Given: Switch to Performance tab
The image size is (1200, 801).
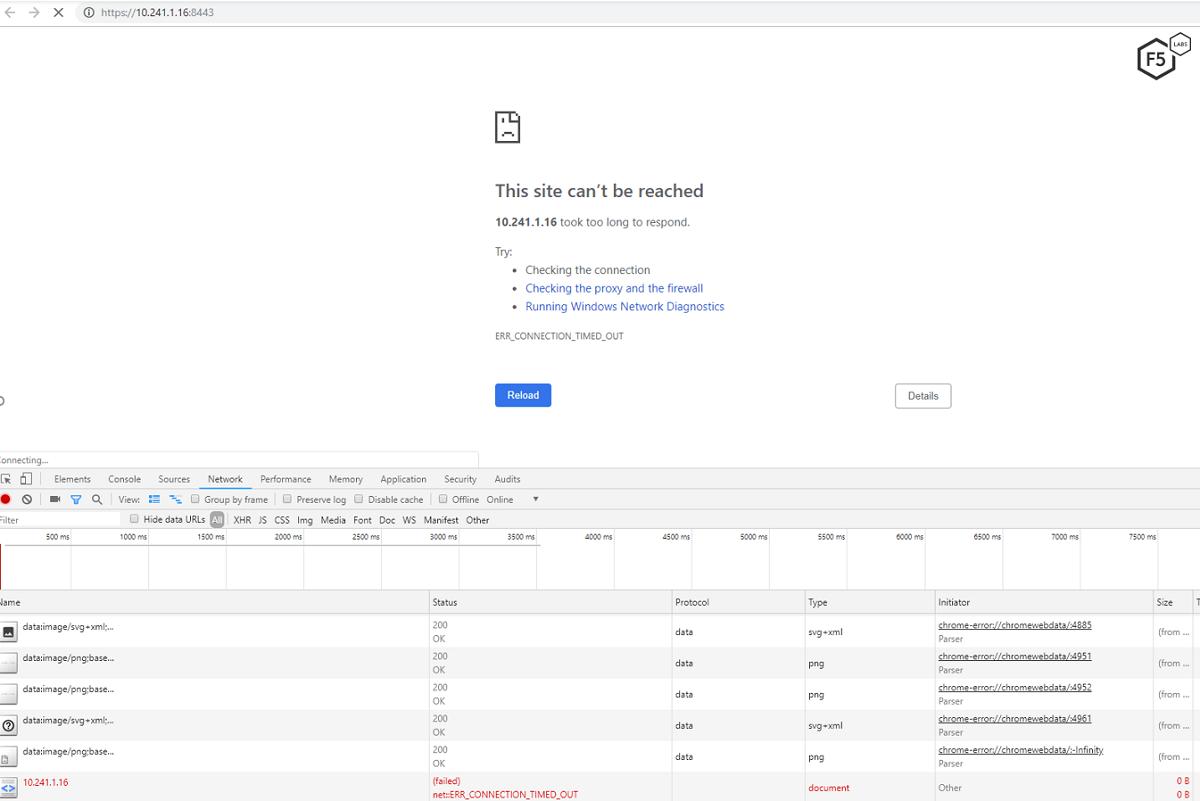Looking at the screenshot, I should click(286, 479).
